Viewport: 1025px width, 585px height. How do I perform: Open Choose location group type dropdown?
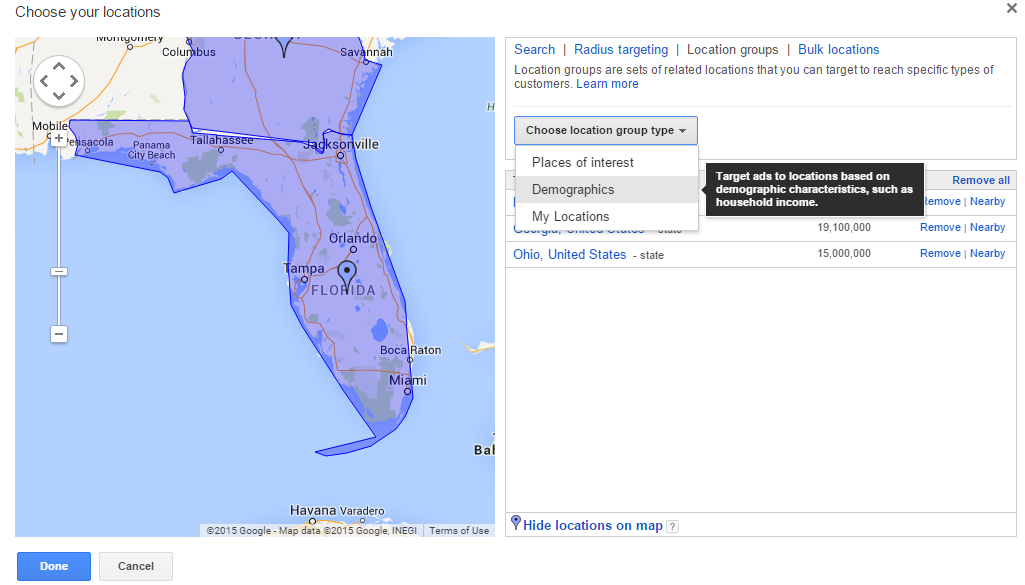[x=605, y=131]
